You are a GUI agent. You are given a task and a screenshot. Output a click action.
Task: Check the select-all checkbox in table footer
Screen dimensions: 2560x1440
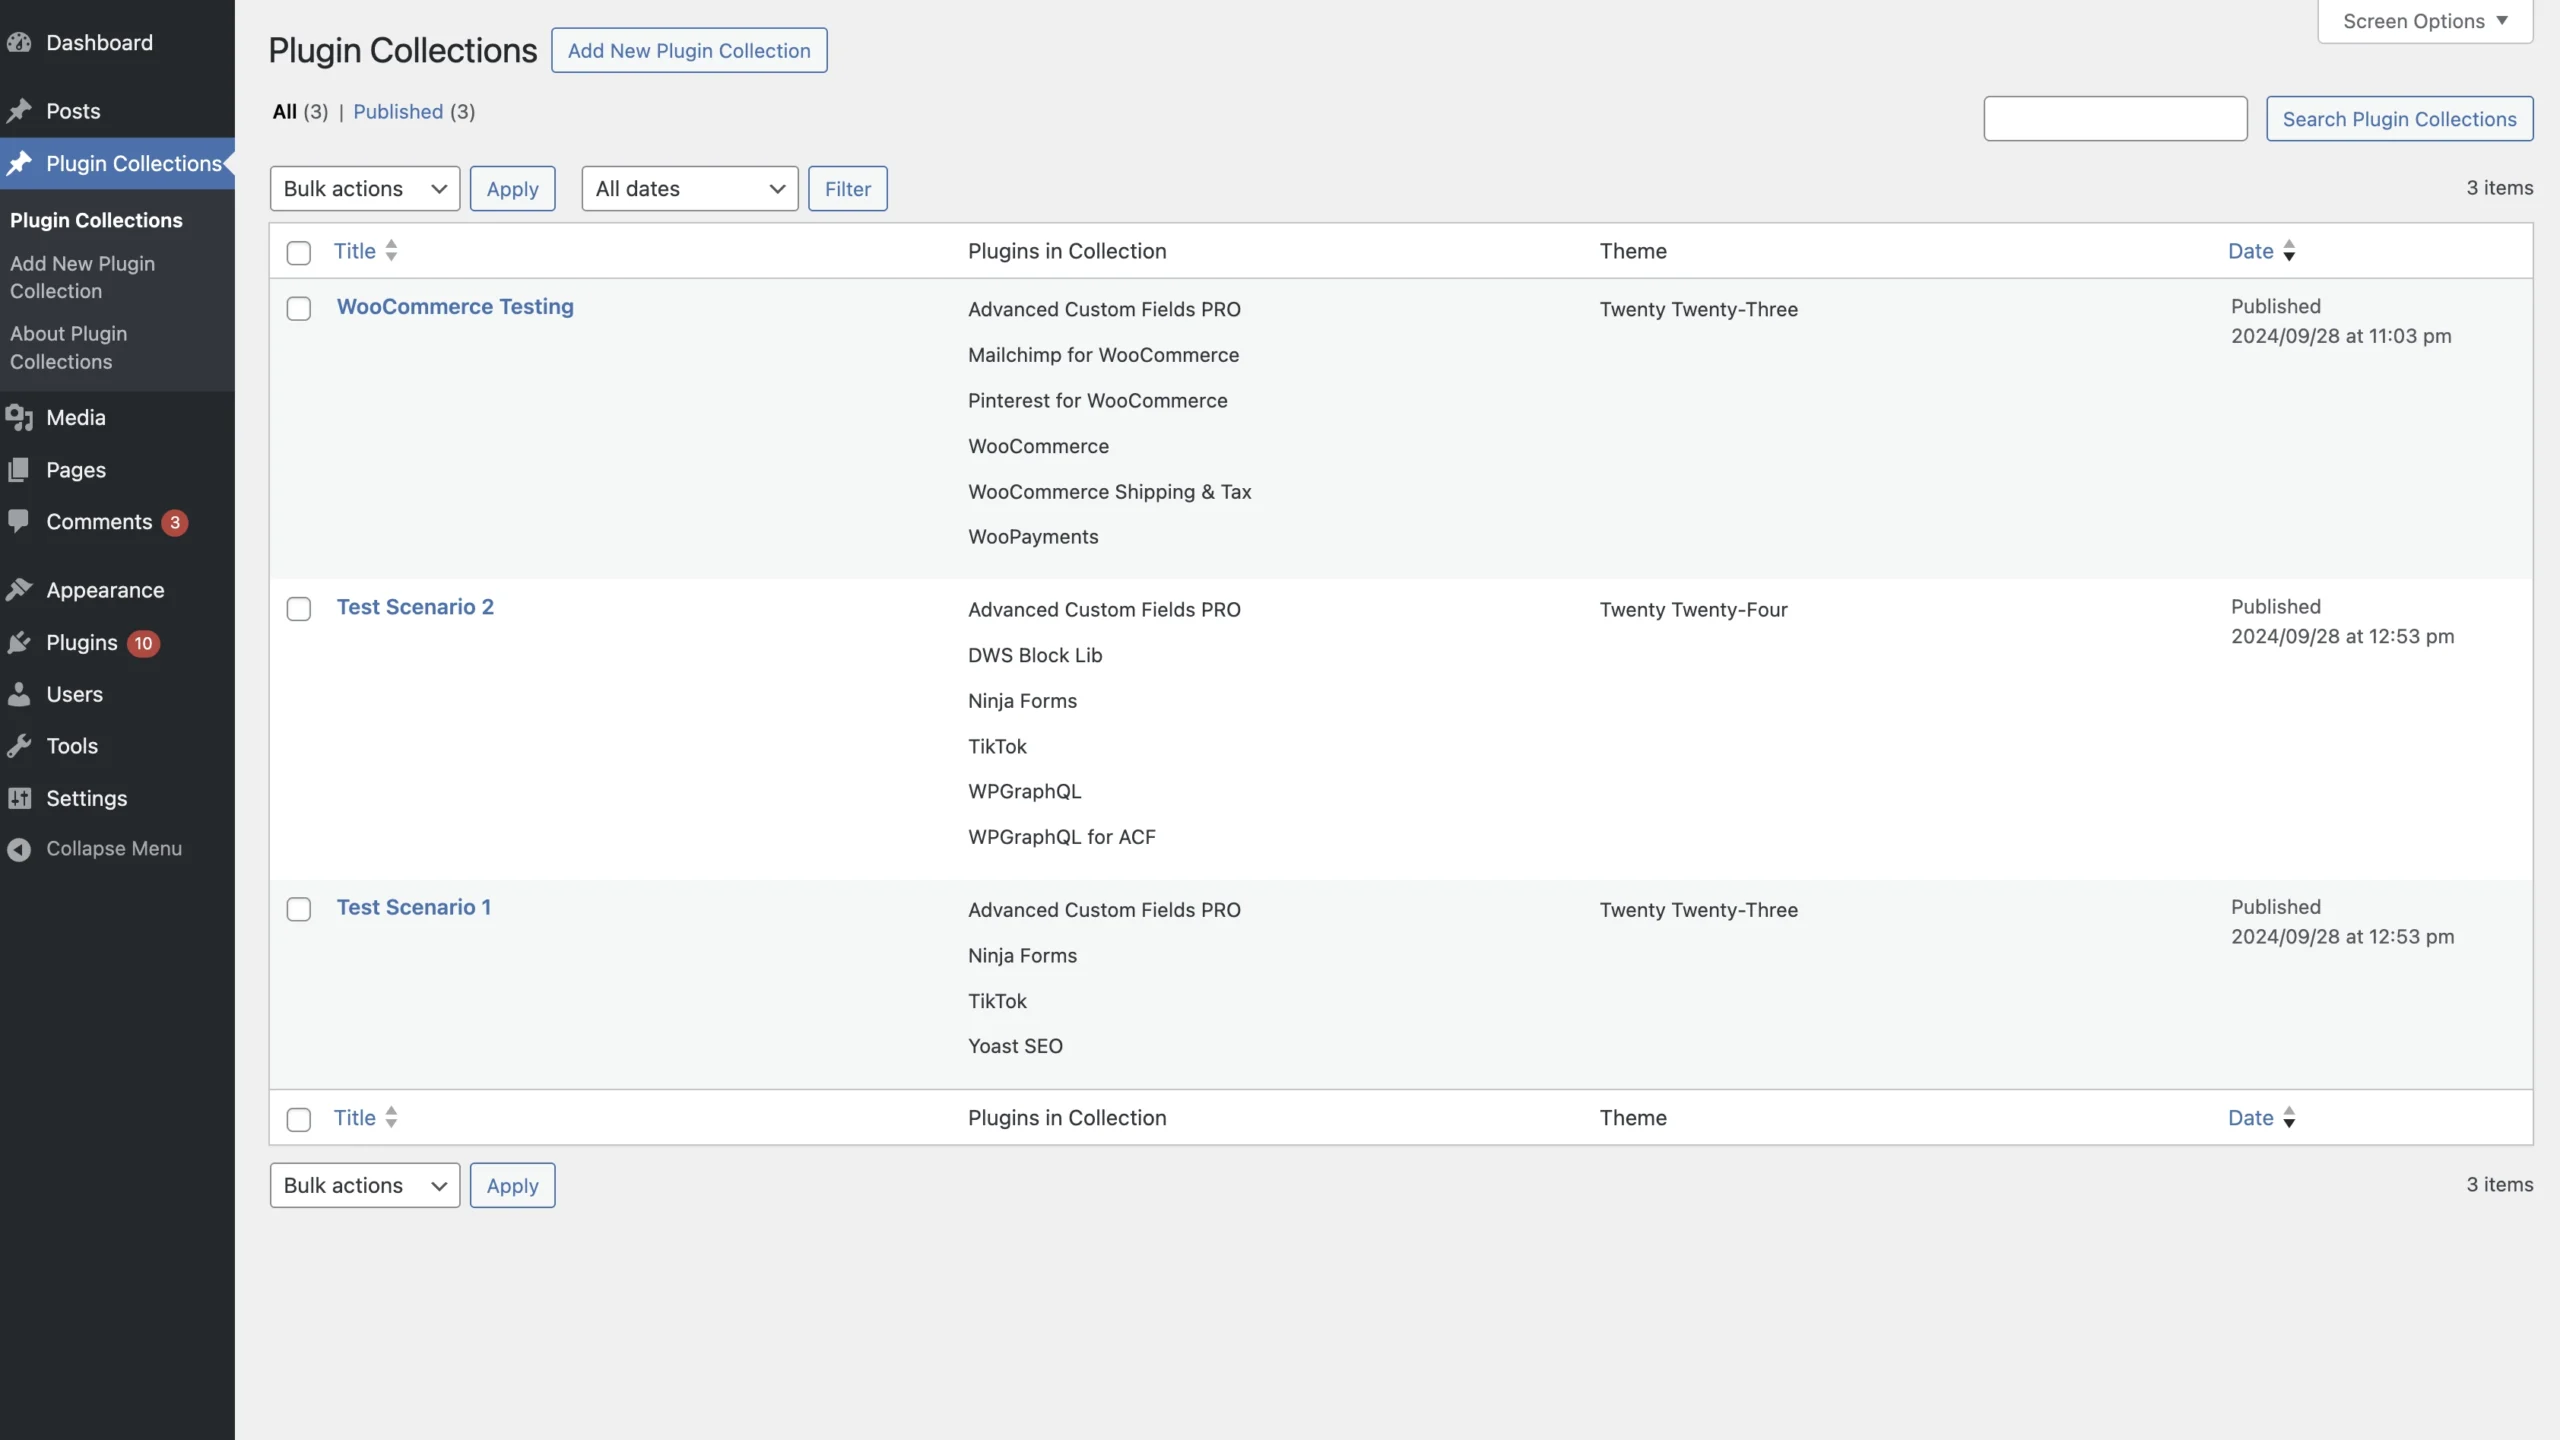(x=299, y=1119)
